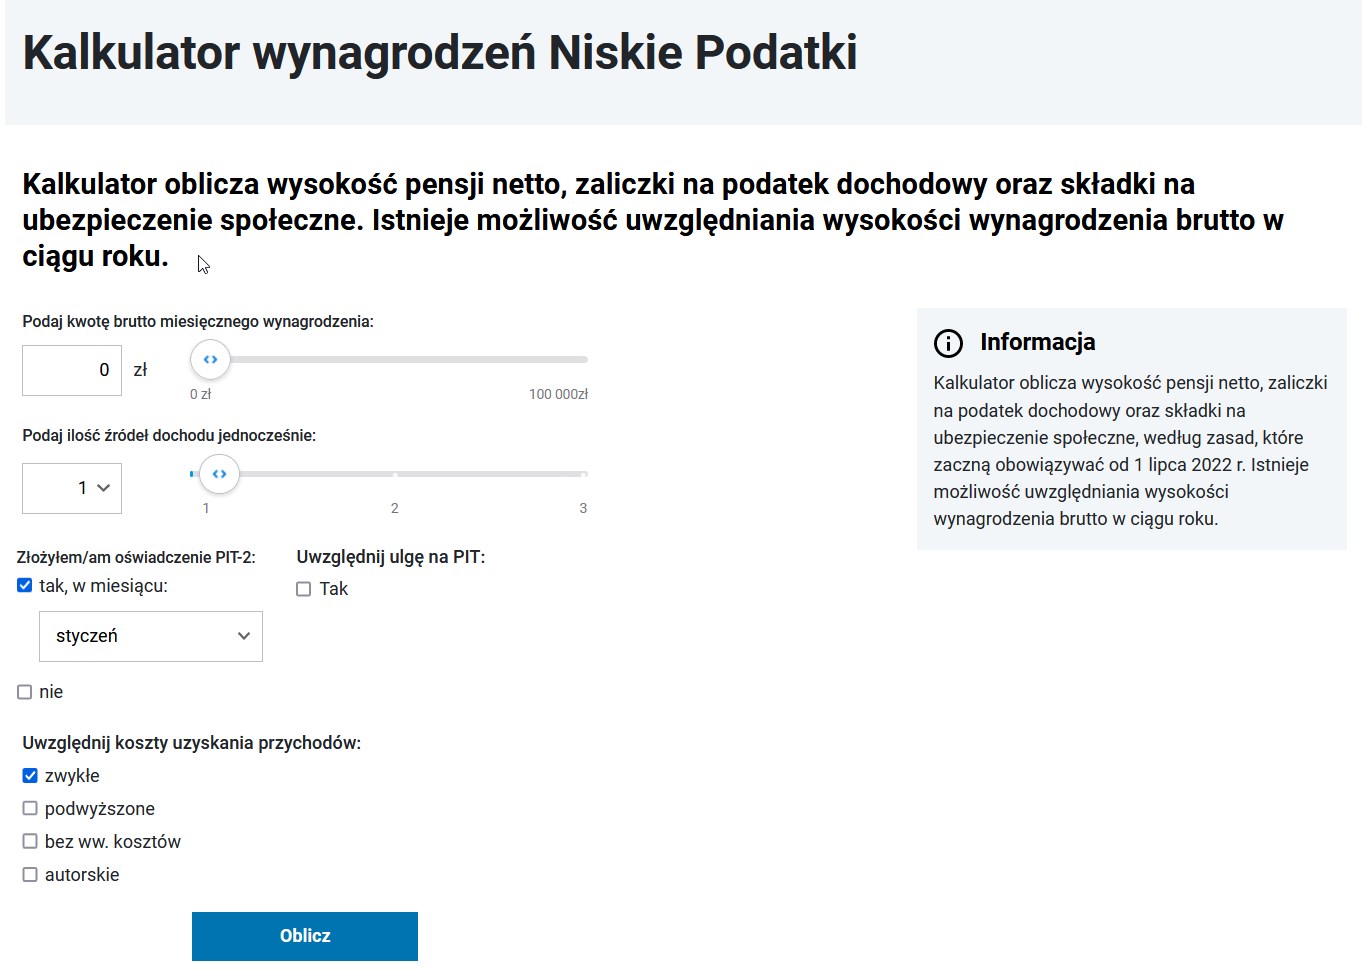Click the '0 zł' slider minimum label
This screenshot has height=970, width=1362.
click(x=201, y=394)
